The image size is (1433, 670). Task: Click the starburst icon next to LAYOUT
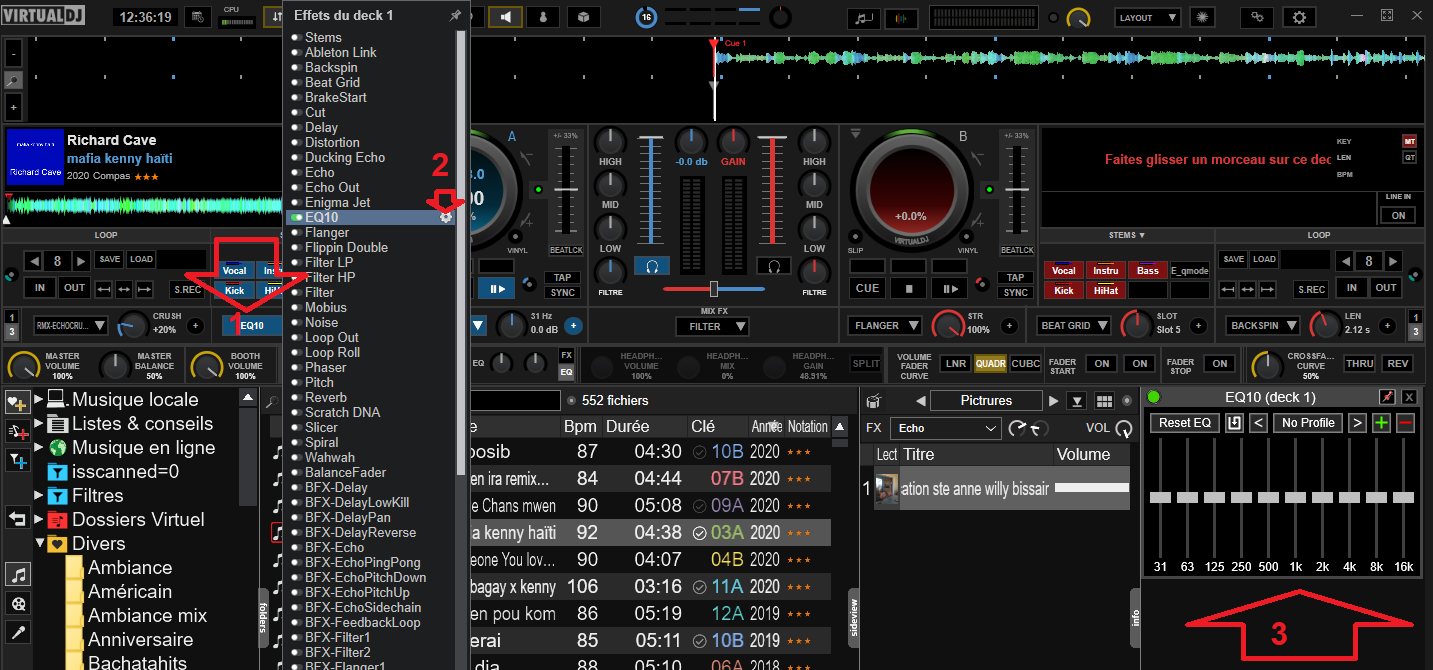(1204, 17)
